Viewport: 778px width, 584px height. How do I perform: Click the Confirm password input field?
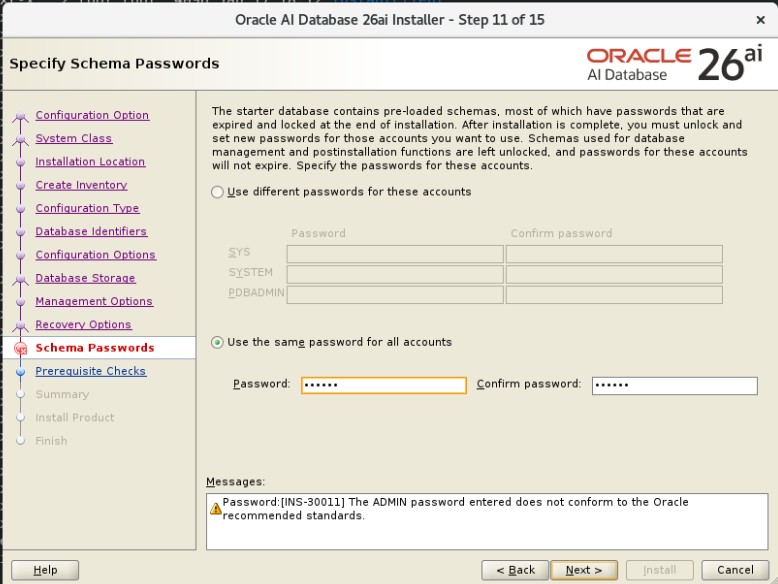click(x=674, y=385)
